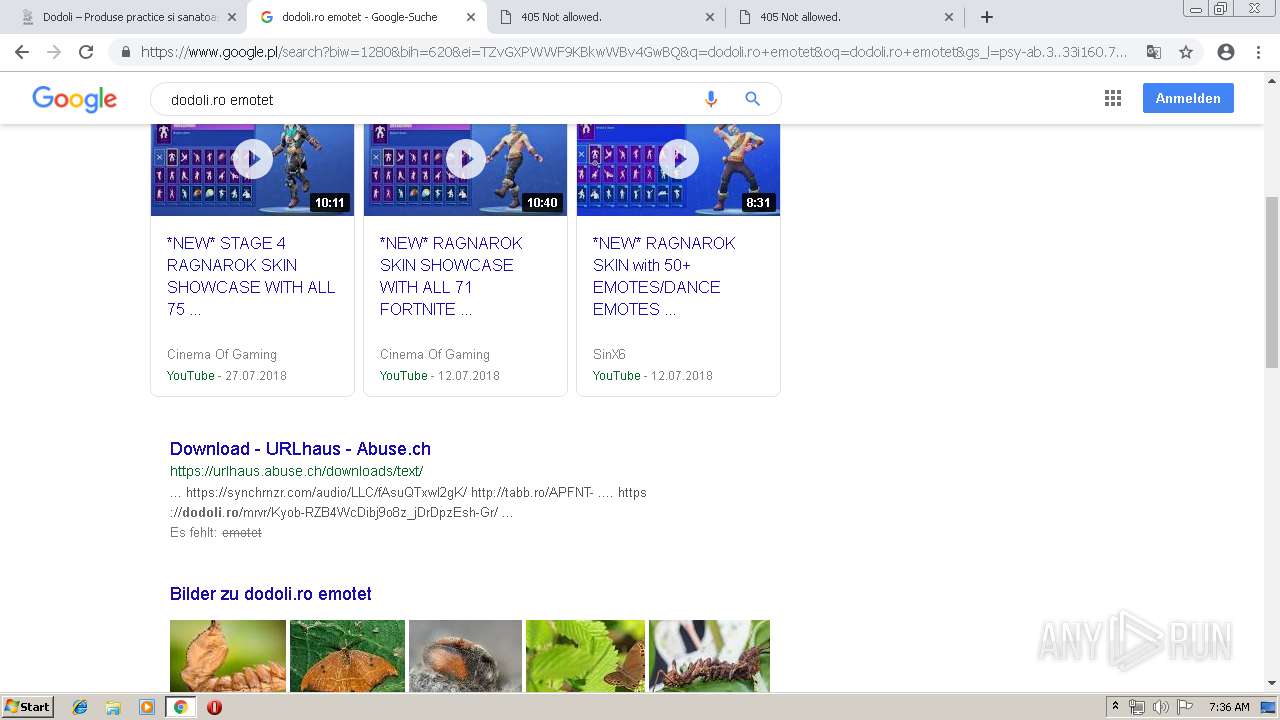The height and width of the screenshot is (720, 1280).
Task: Click the forward navigation arrow
Action: (54, 52)
